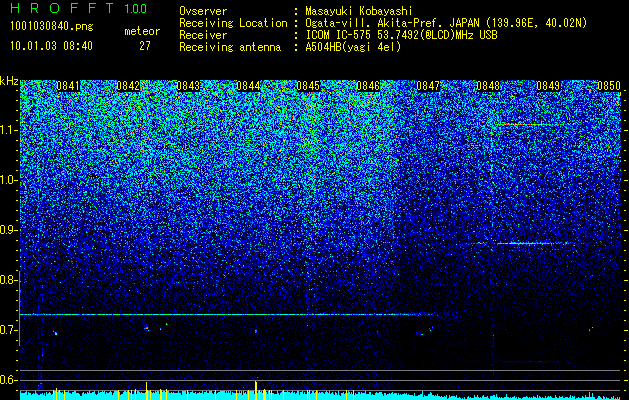The height and width of the screenshot is (400, 629).
Task: Select the file name 1001030840.png
Action: pos(52,27)
